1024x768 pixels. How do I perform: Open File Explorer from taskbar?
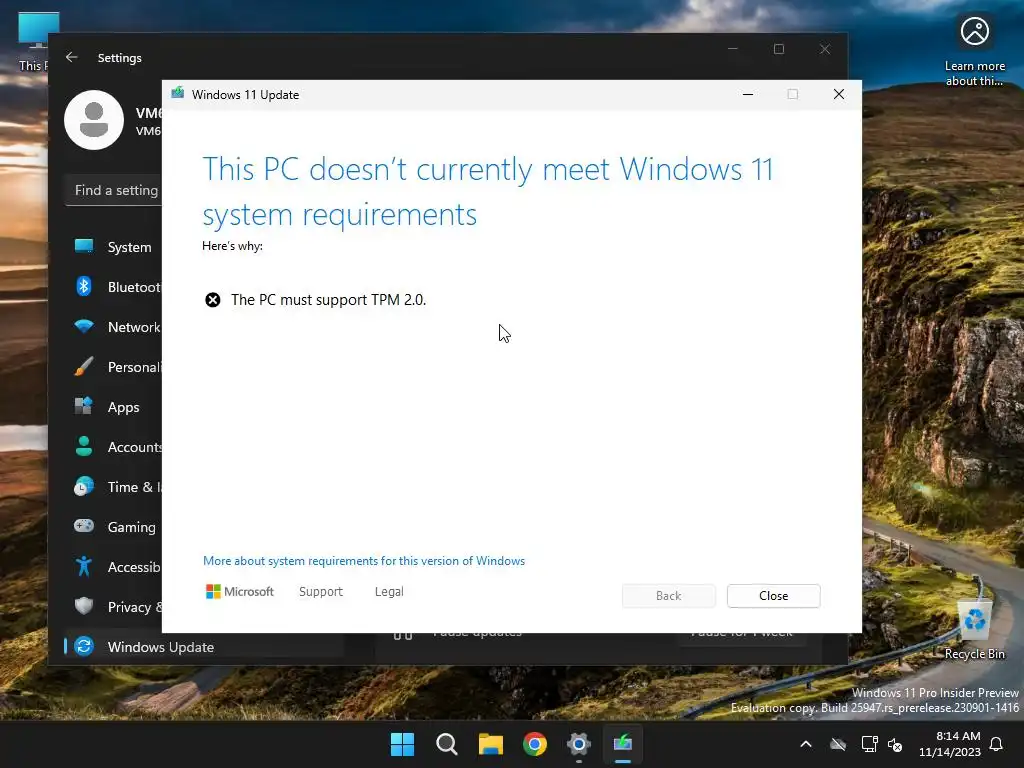pyautogui.click(x=490, y=744)
